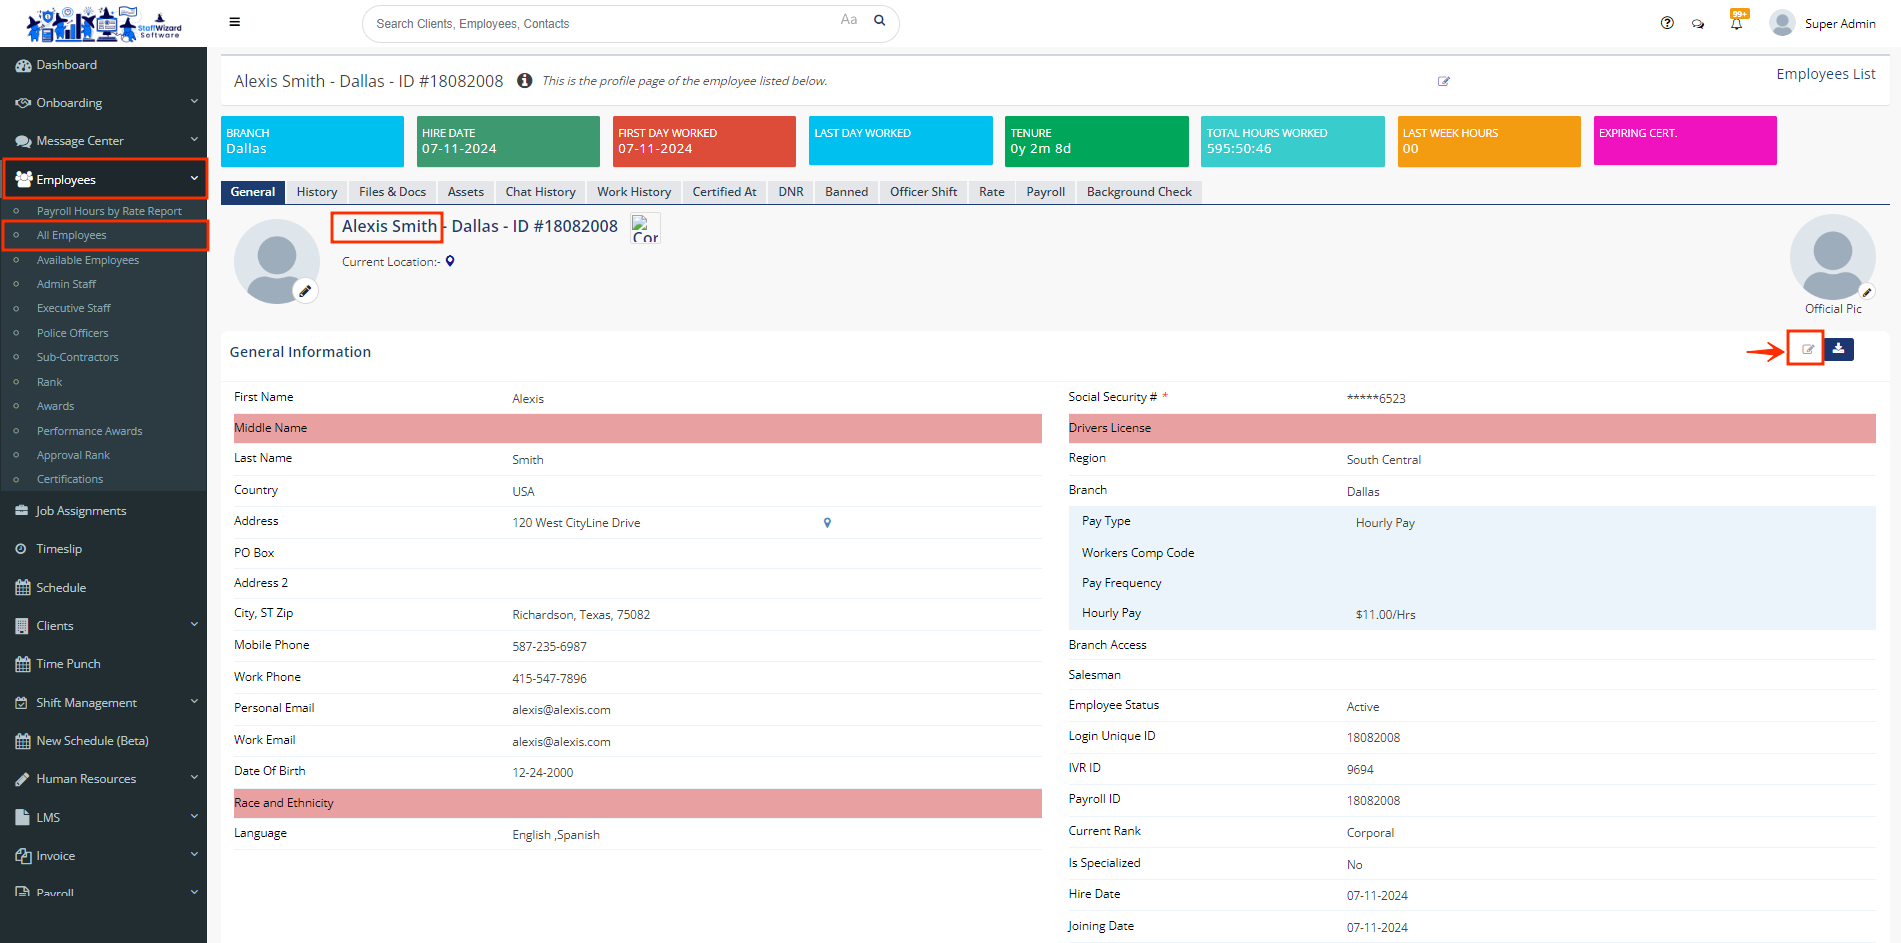The width and height of the screenshot is (1901, 943).
Task: Click the orange Last Week Hours tile
Action: [x=1488, y=141]
